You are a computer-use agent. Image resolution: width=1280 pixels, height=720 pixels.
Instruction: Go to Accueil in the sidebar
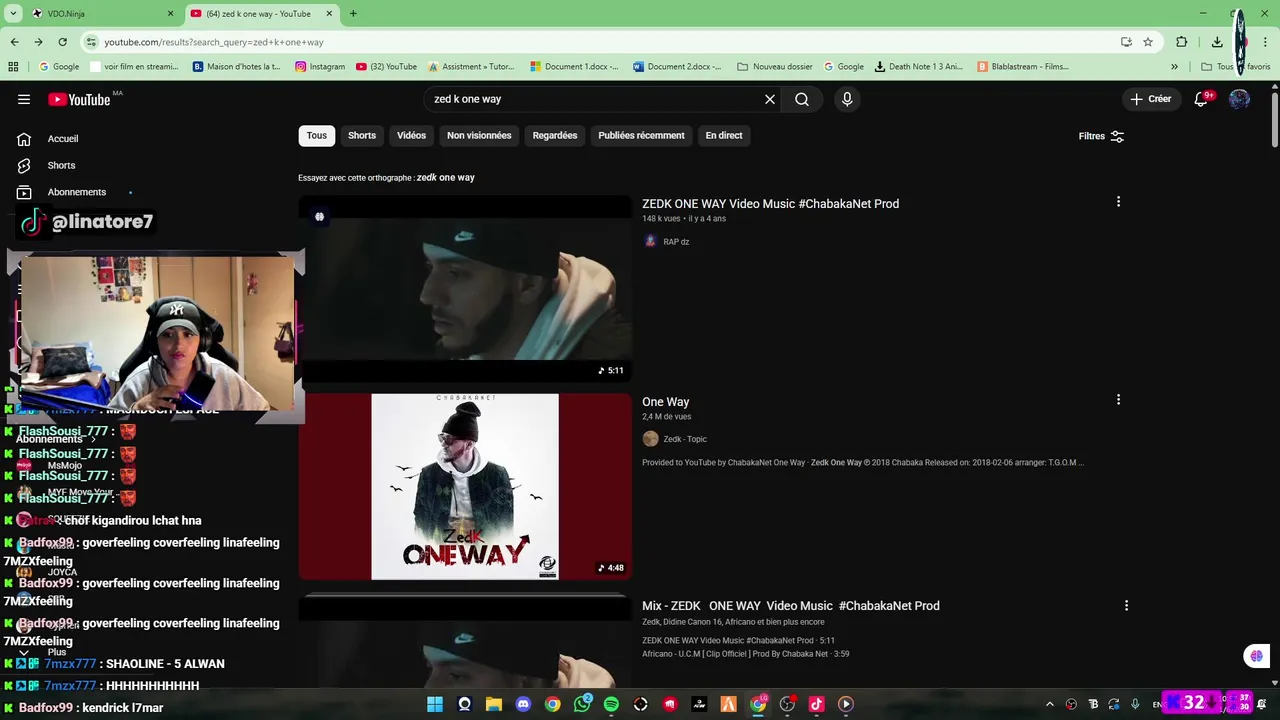point(62,139)
